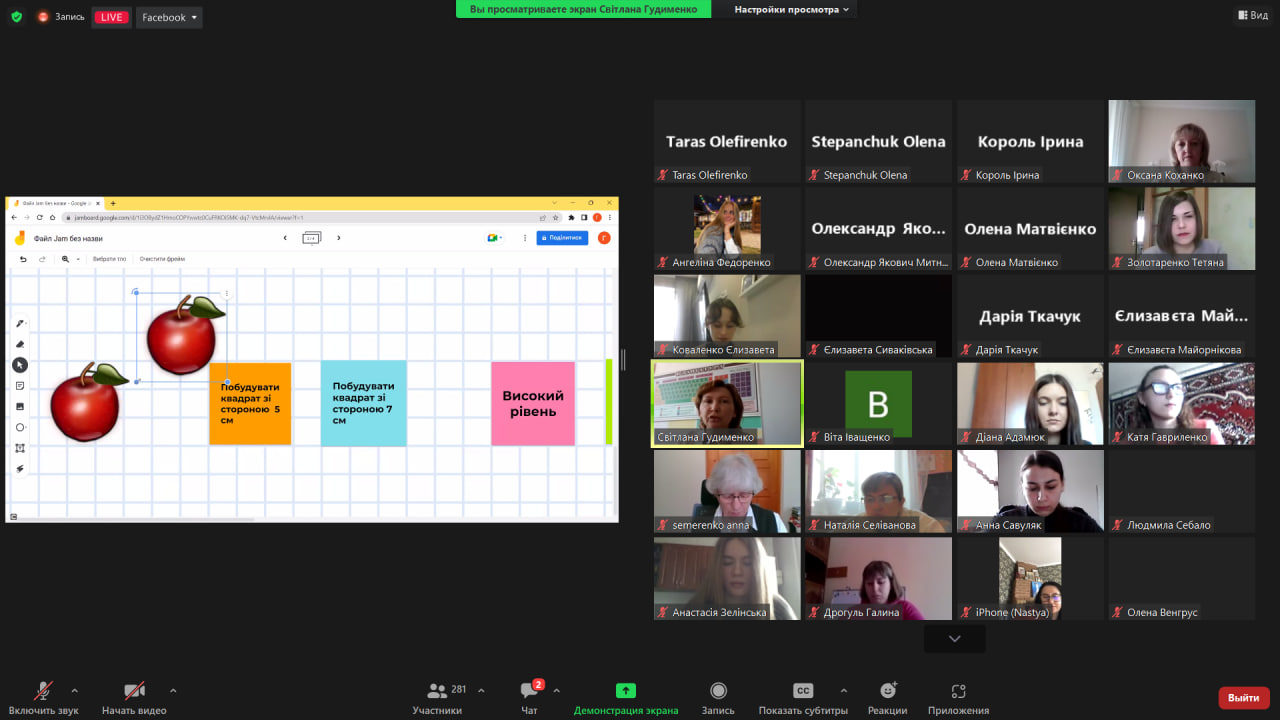Screen dimensions: 1280x720
Task: Select Світлана Гудименко's video tile
Action: pos(727,402)
